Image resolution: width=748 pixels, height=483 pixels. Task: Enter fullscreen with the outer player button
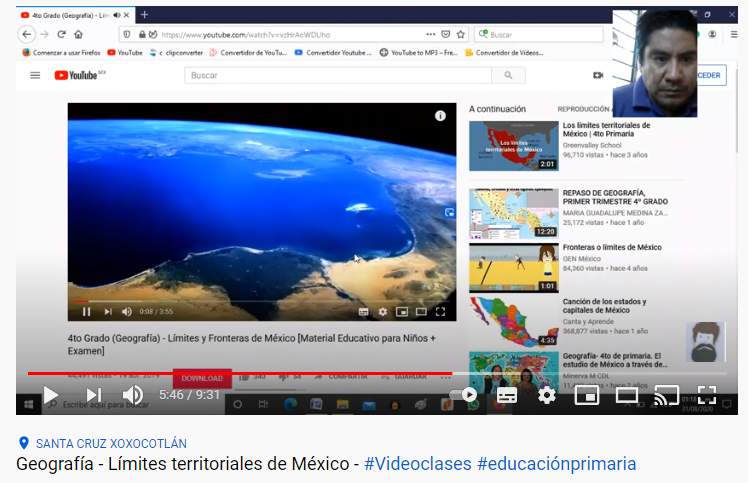coord(706,395)
